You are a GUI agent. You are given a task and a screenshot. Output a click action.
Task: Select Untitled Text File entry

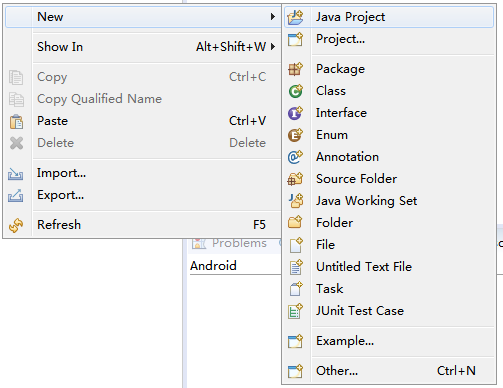click(389, 267)
